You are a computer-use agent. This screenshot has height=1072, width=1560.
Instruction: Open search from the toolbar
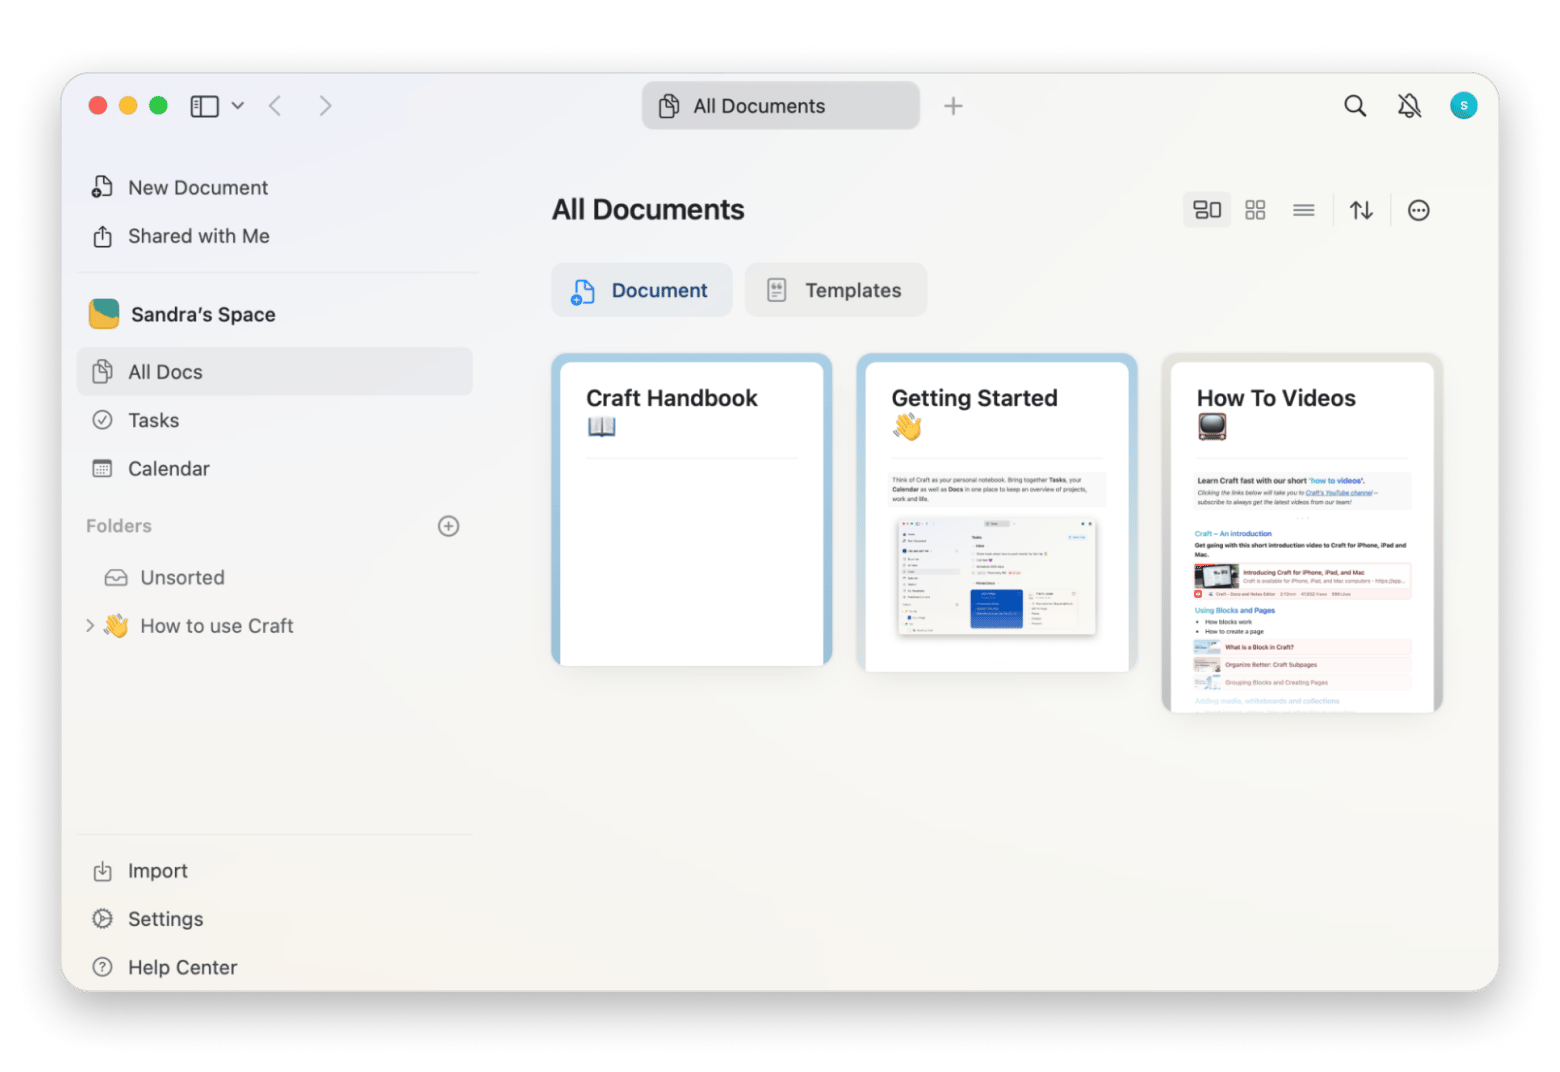(1355, 105)
